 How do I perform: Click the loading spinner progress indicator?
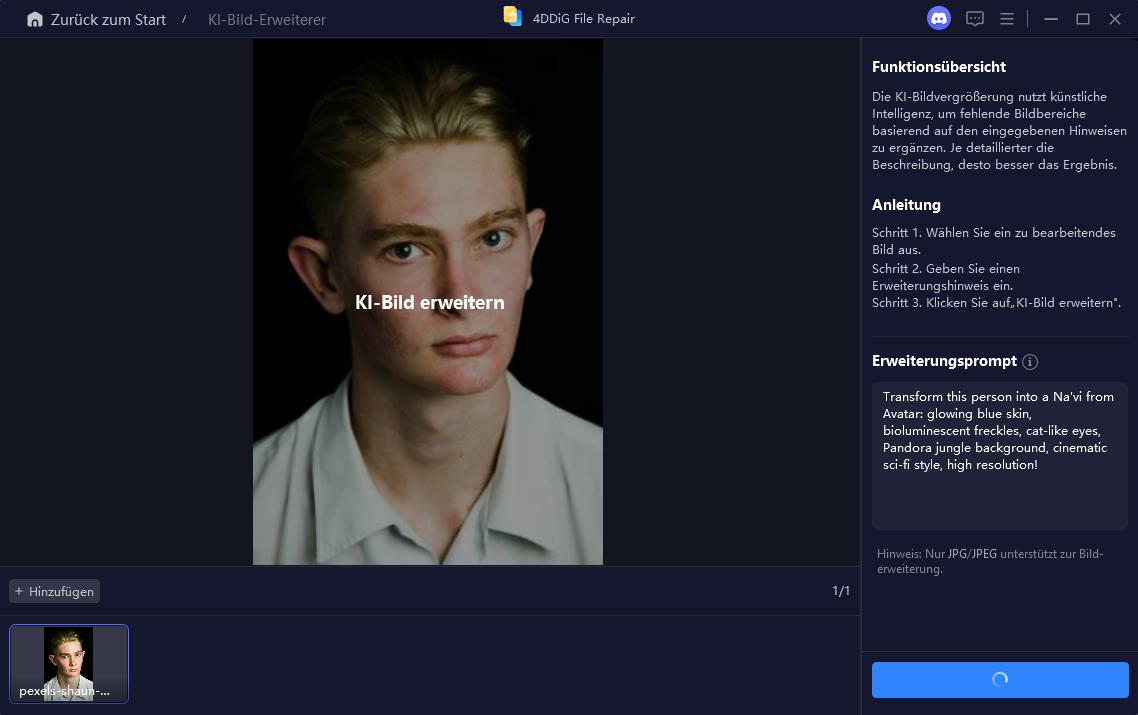[999, 680]
